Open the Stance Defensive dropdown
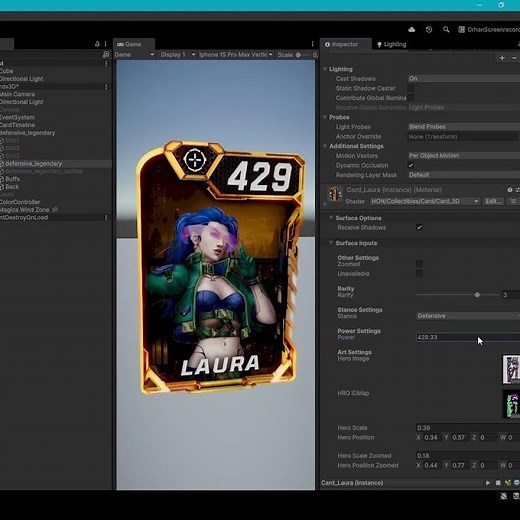Image resolution: width=520 pixels, height=520 pixels. [468, 316]
